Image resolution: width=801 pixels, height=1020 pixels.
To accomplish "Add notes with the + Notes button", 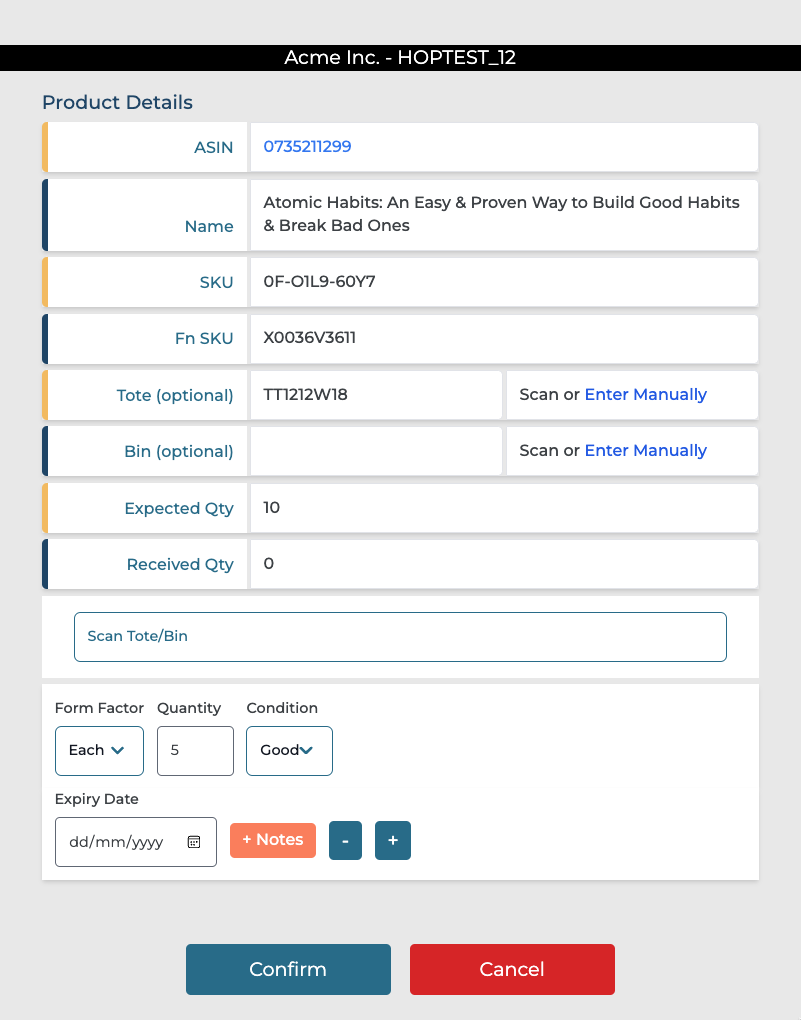I will [x=273, y=840].
